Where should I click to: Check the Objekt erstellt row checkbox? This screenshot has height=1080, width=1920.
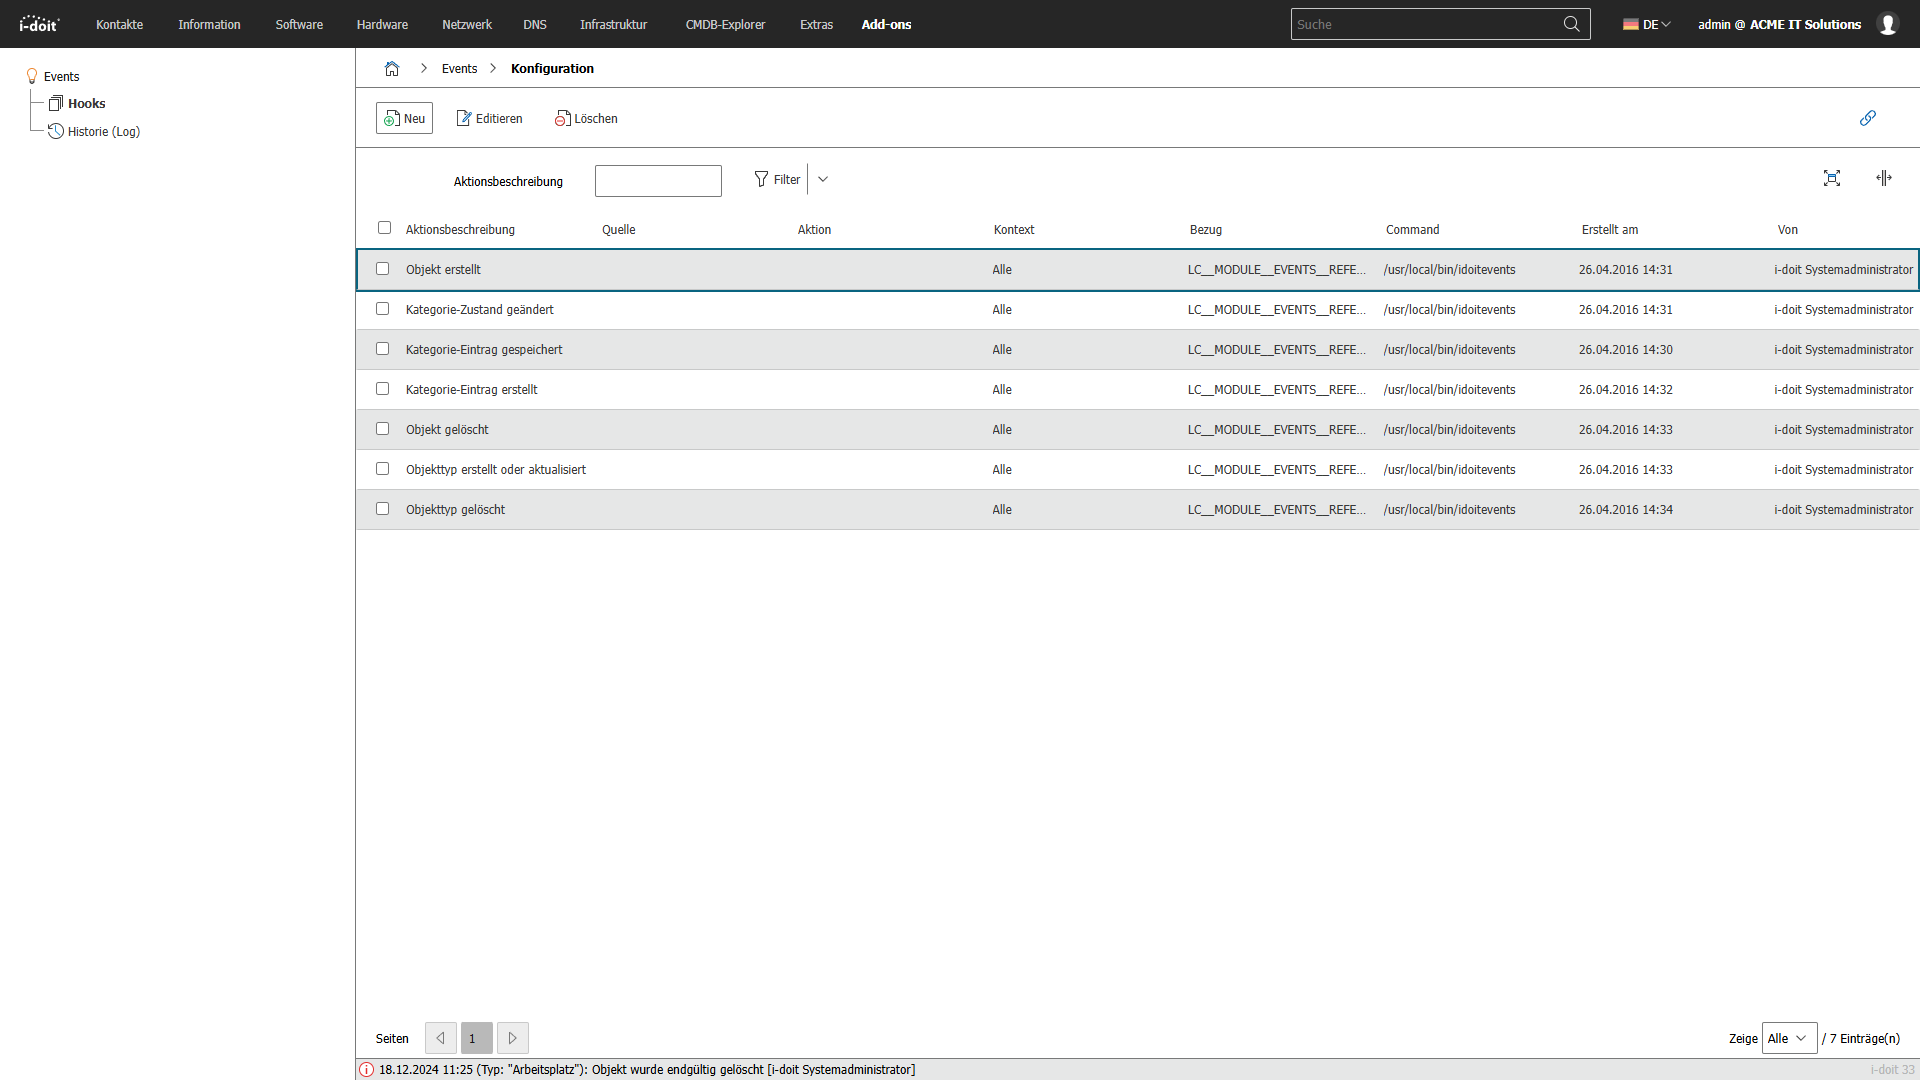click(382, 268)
